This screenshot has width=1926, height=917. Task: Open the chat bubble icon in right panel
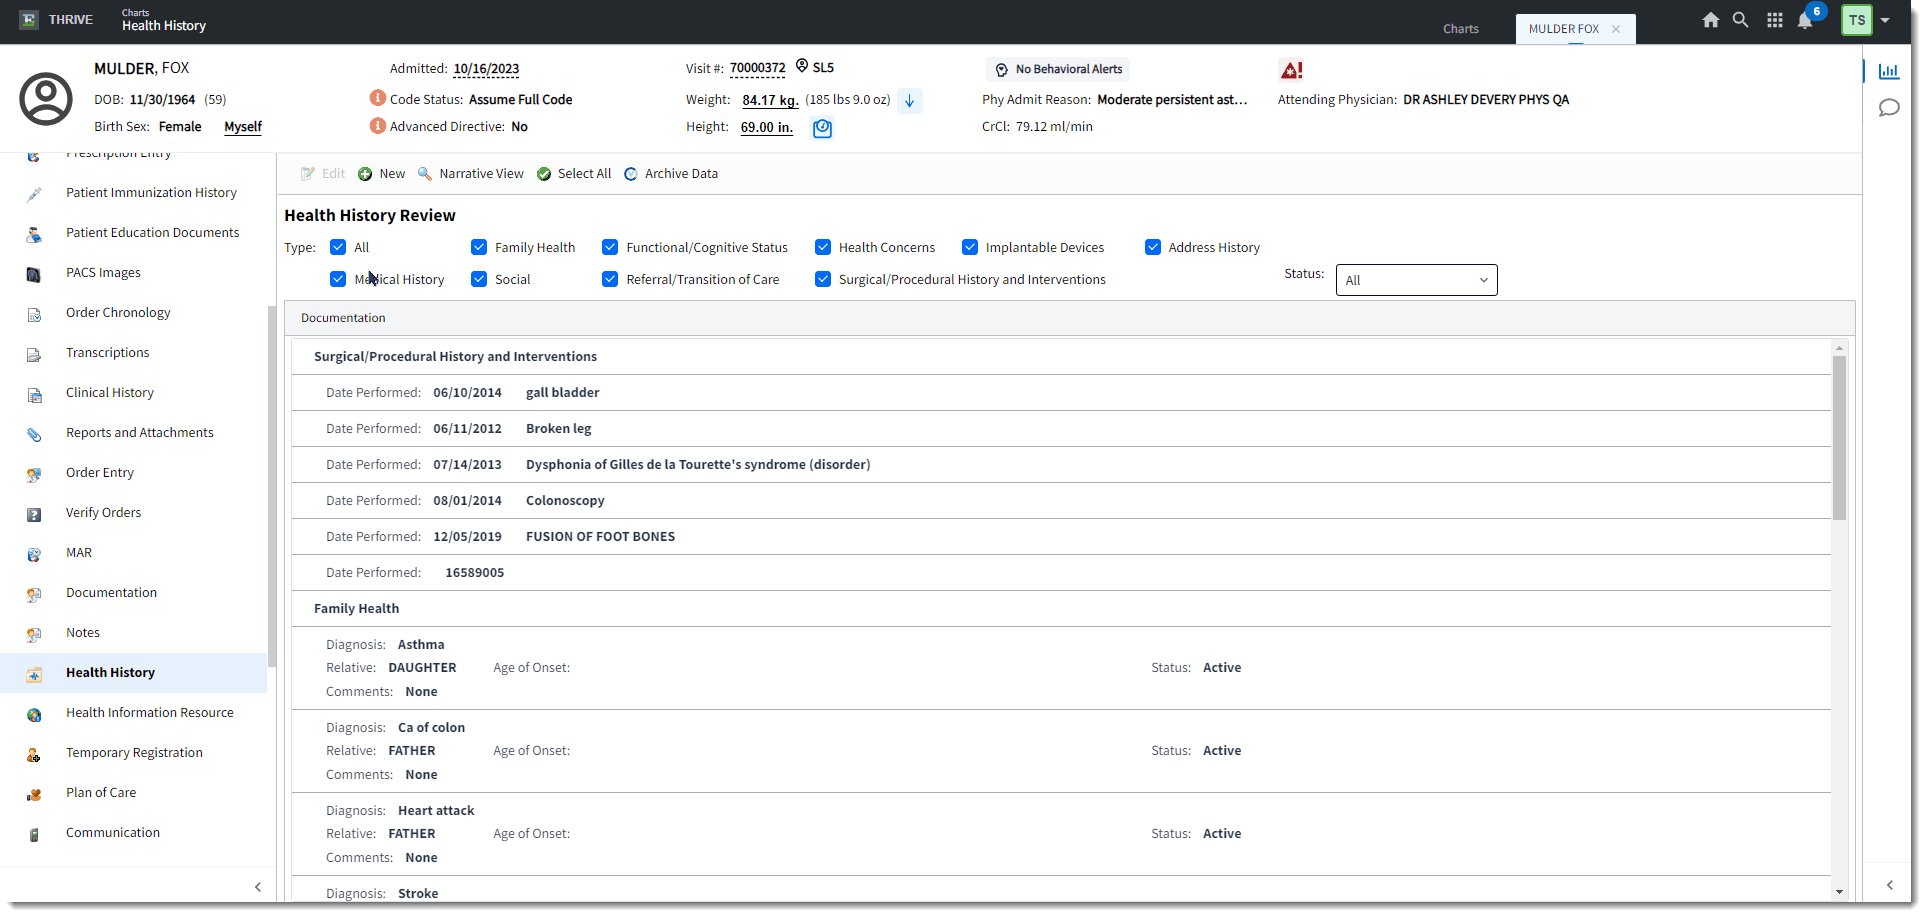[1888, 107]
